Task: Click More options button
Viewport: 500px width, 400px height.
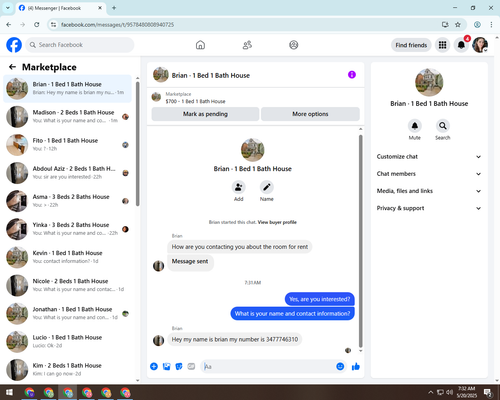Action: coord(310,114)
